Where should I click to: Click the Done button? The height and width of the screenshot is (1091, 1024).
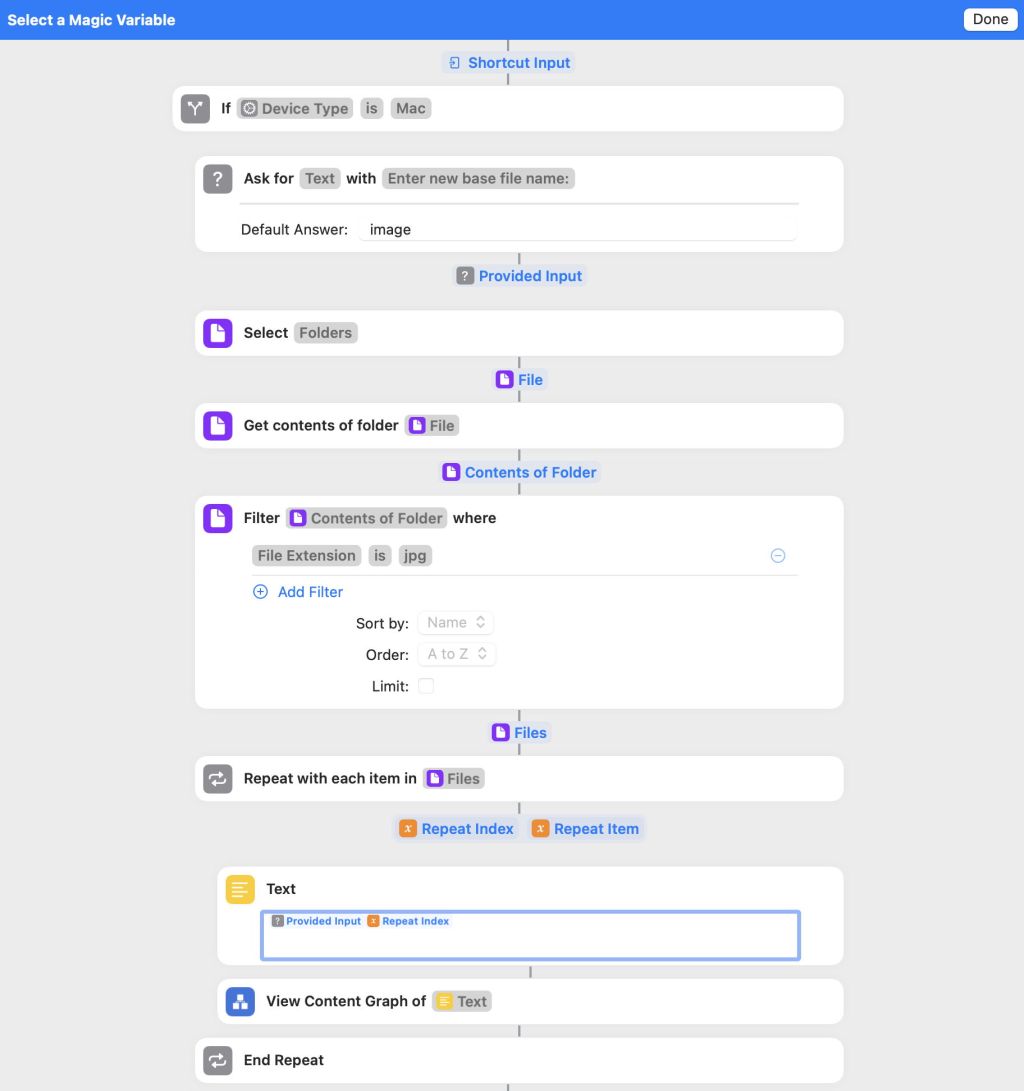click(990, 19)
